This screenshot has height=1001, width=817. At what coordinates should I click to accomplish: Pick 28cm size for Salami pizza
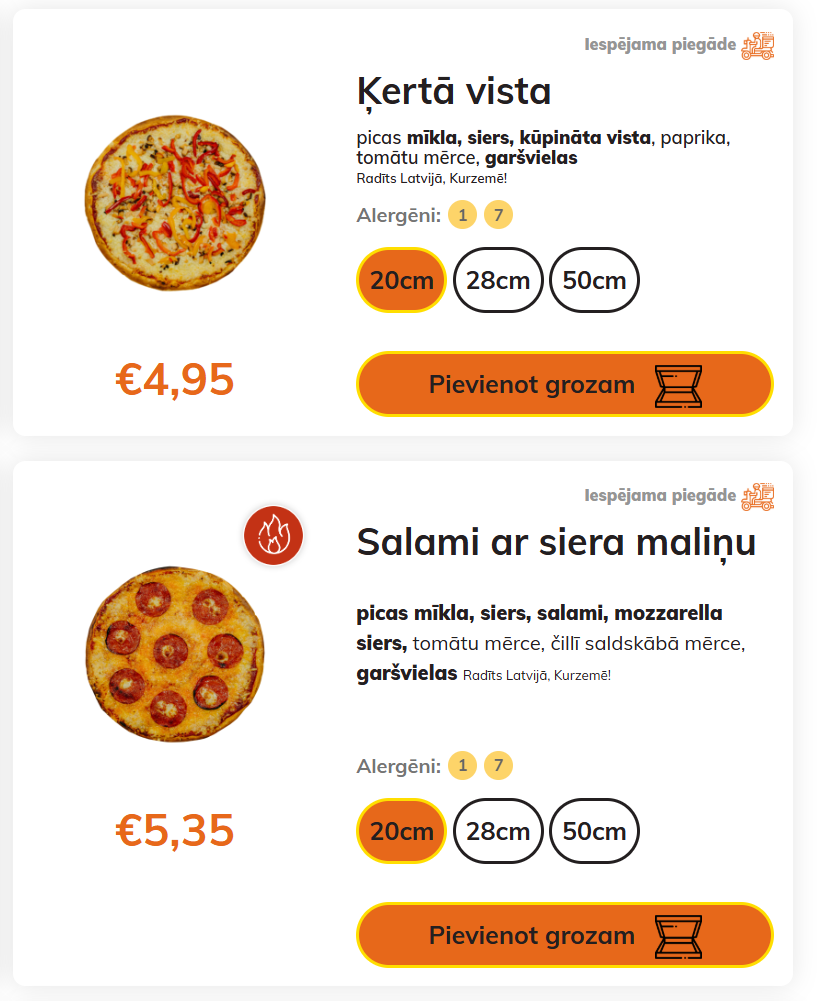(498, 831)
